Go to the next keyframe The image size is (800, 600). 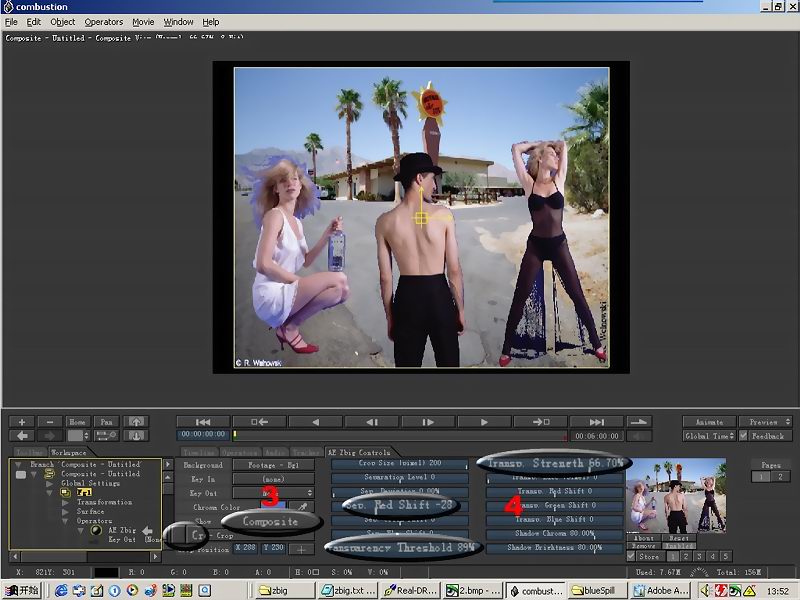(541, 422)
